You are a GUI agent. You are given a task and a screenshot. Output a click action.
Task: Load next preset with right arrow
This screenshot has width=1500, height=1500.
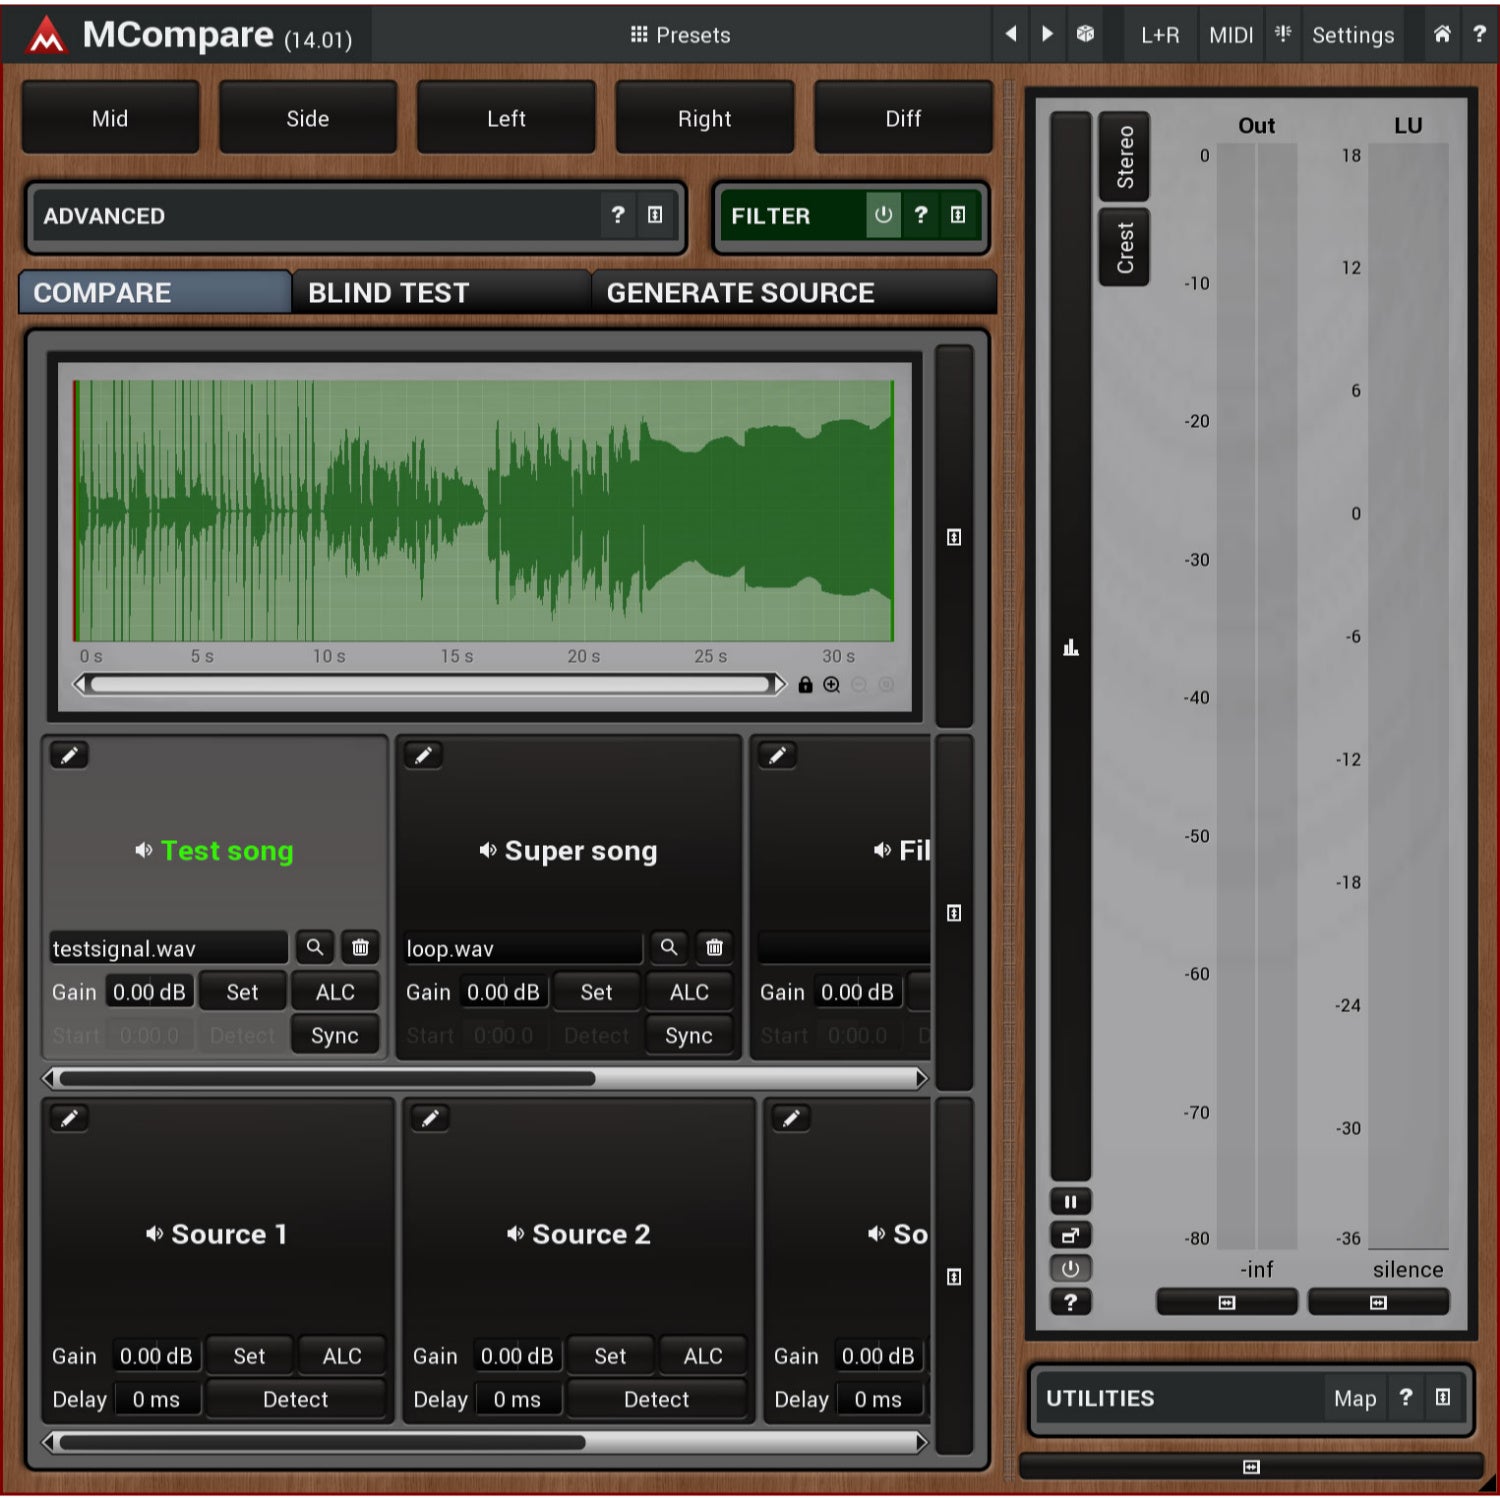pyautogui.click(x=1047, y=34)
